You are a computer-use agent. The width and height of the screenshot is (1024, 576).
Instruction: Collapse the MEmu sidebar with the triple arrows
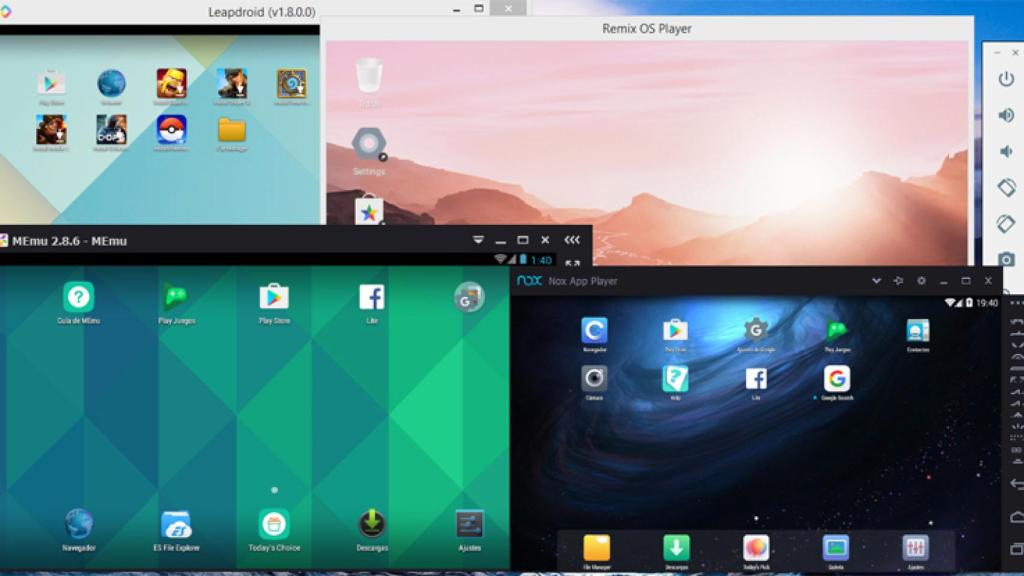pyautogui.click(x=570, y=240)
